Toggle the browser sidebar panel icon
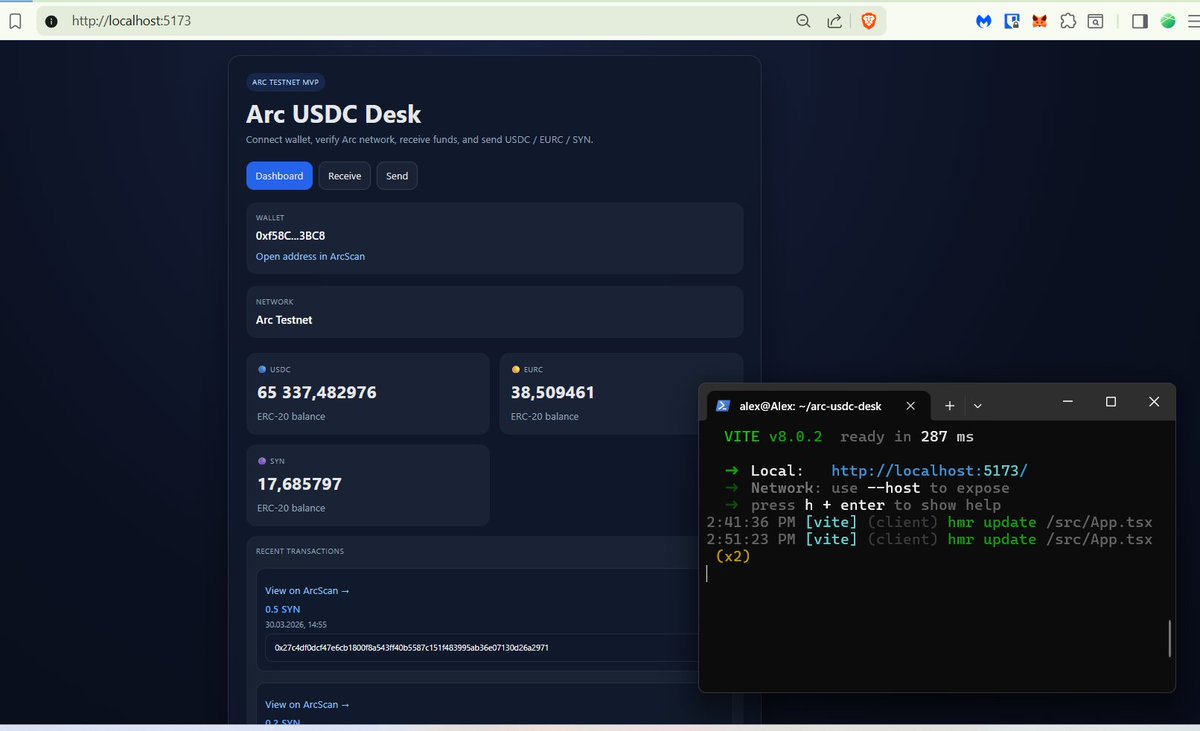1200x731 pixels. click(x=1139, y=21)
